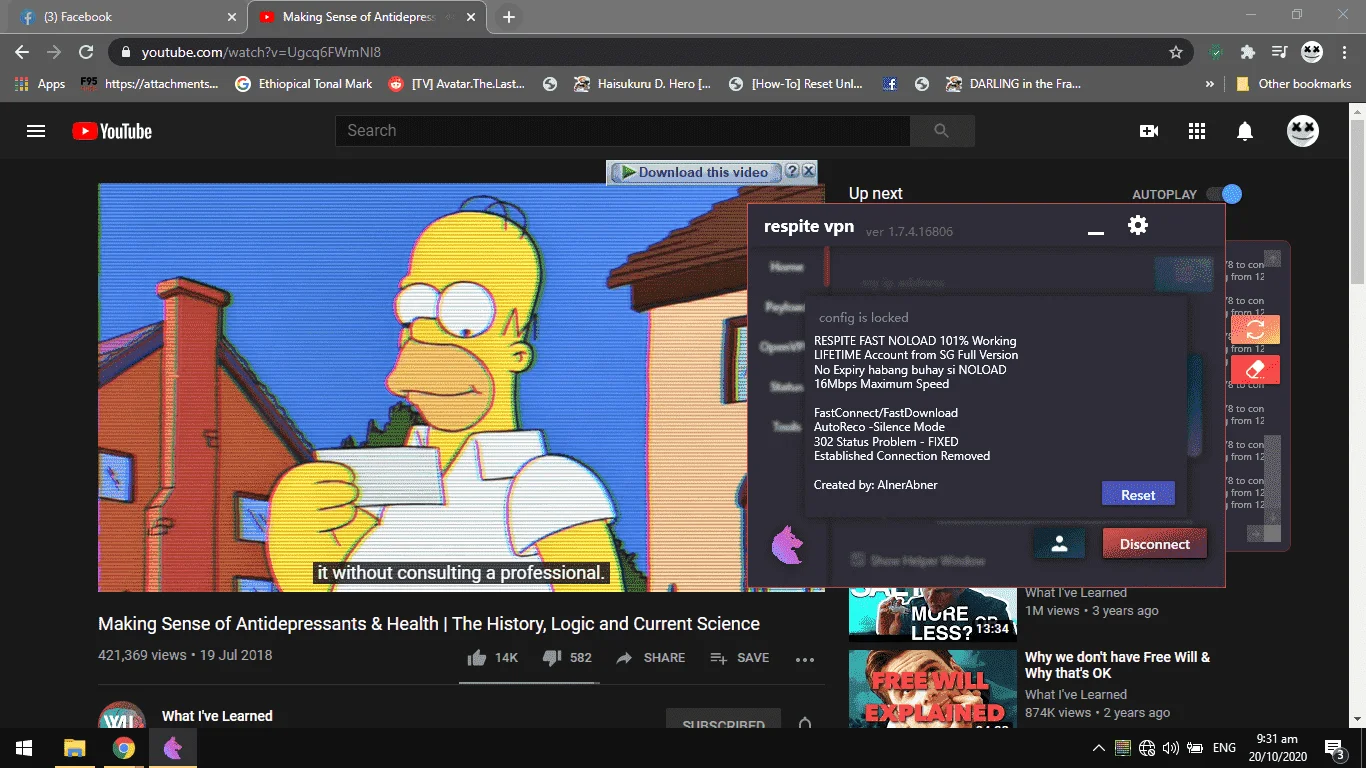1366x768 pixels.
Task: Focus the YouTube Search field
Action: tap(622, 131)
